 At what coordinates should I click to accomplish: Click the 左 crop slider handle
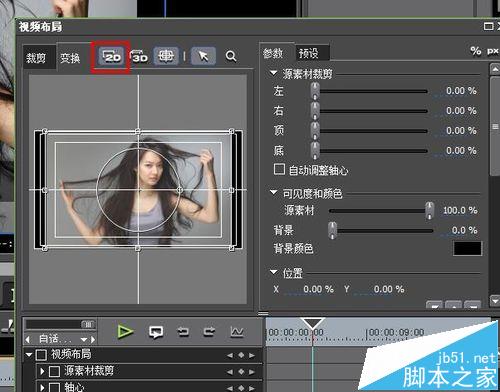[315, 91]
